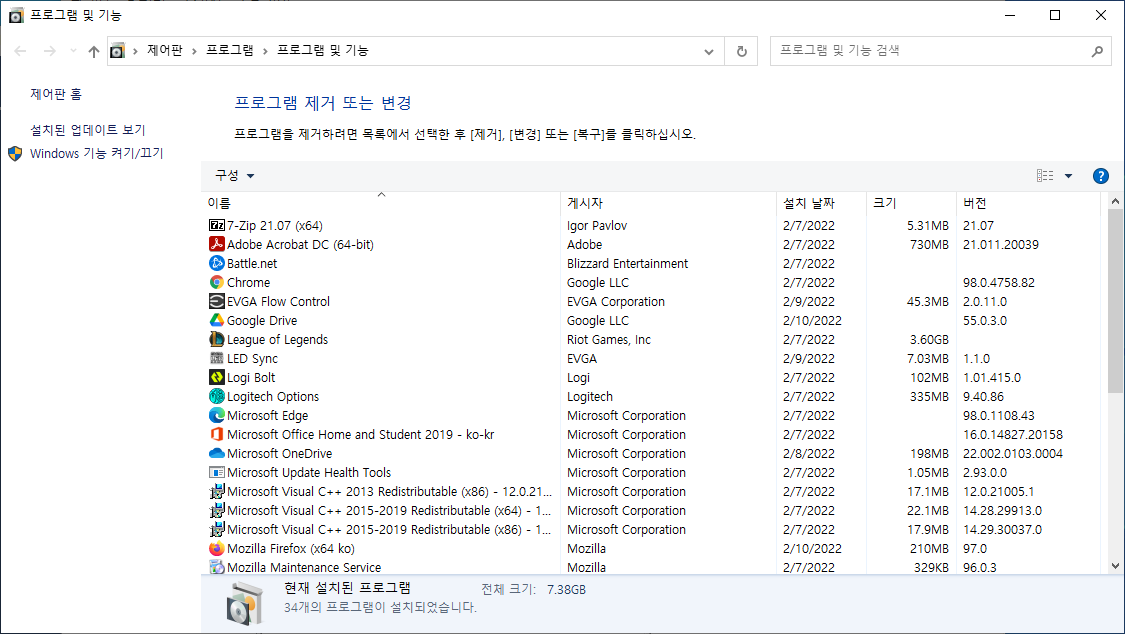This screenshot has height=634, width=1125.
Task: Open the 구성 dropdown menu
Action: pyautogui.click(x=235, y=176)
